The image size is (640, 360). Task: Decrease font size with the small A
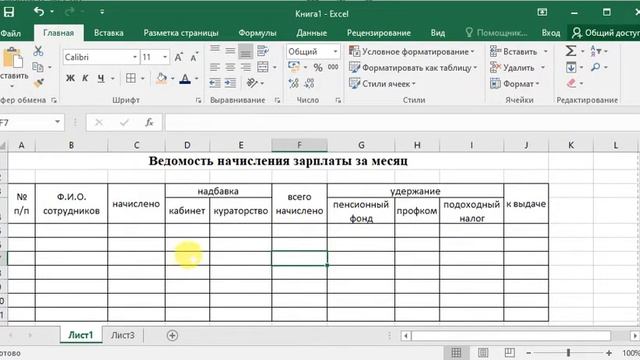pos(194,57)
